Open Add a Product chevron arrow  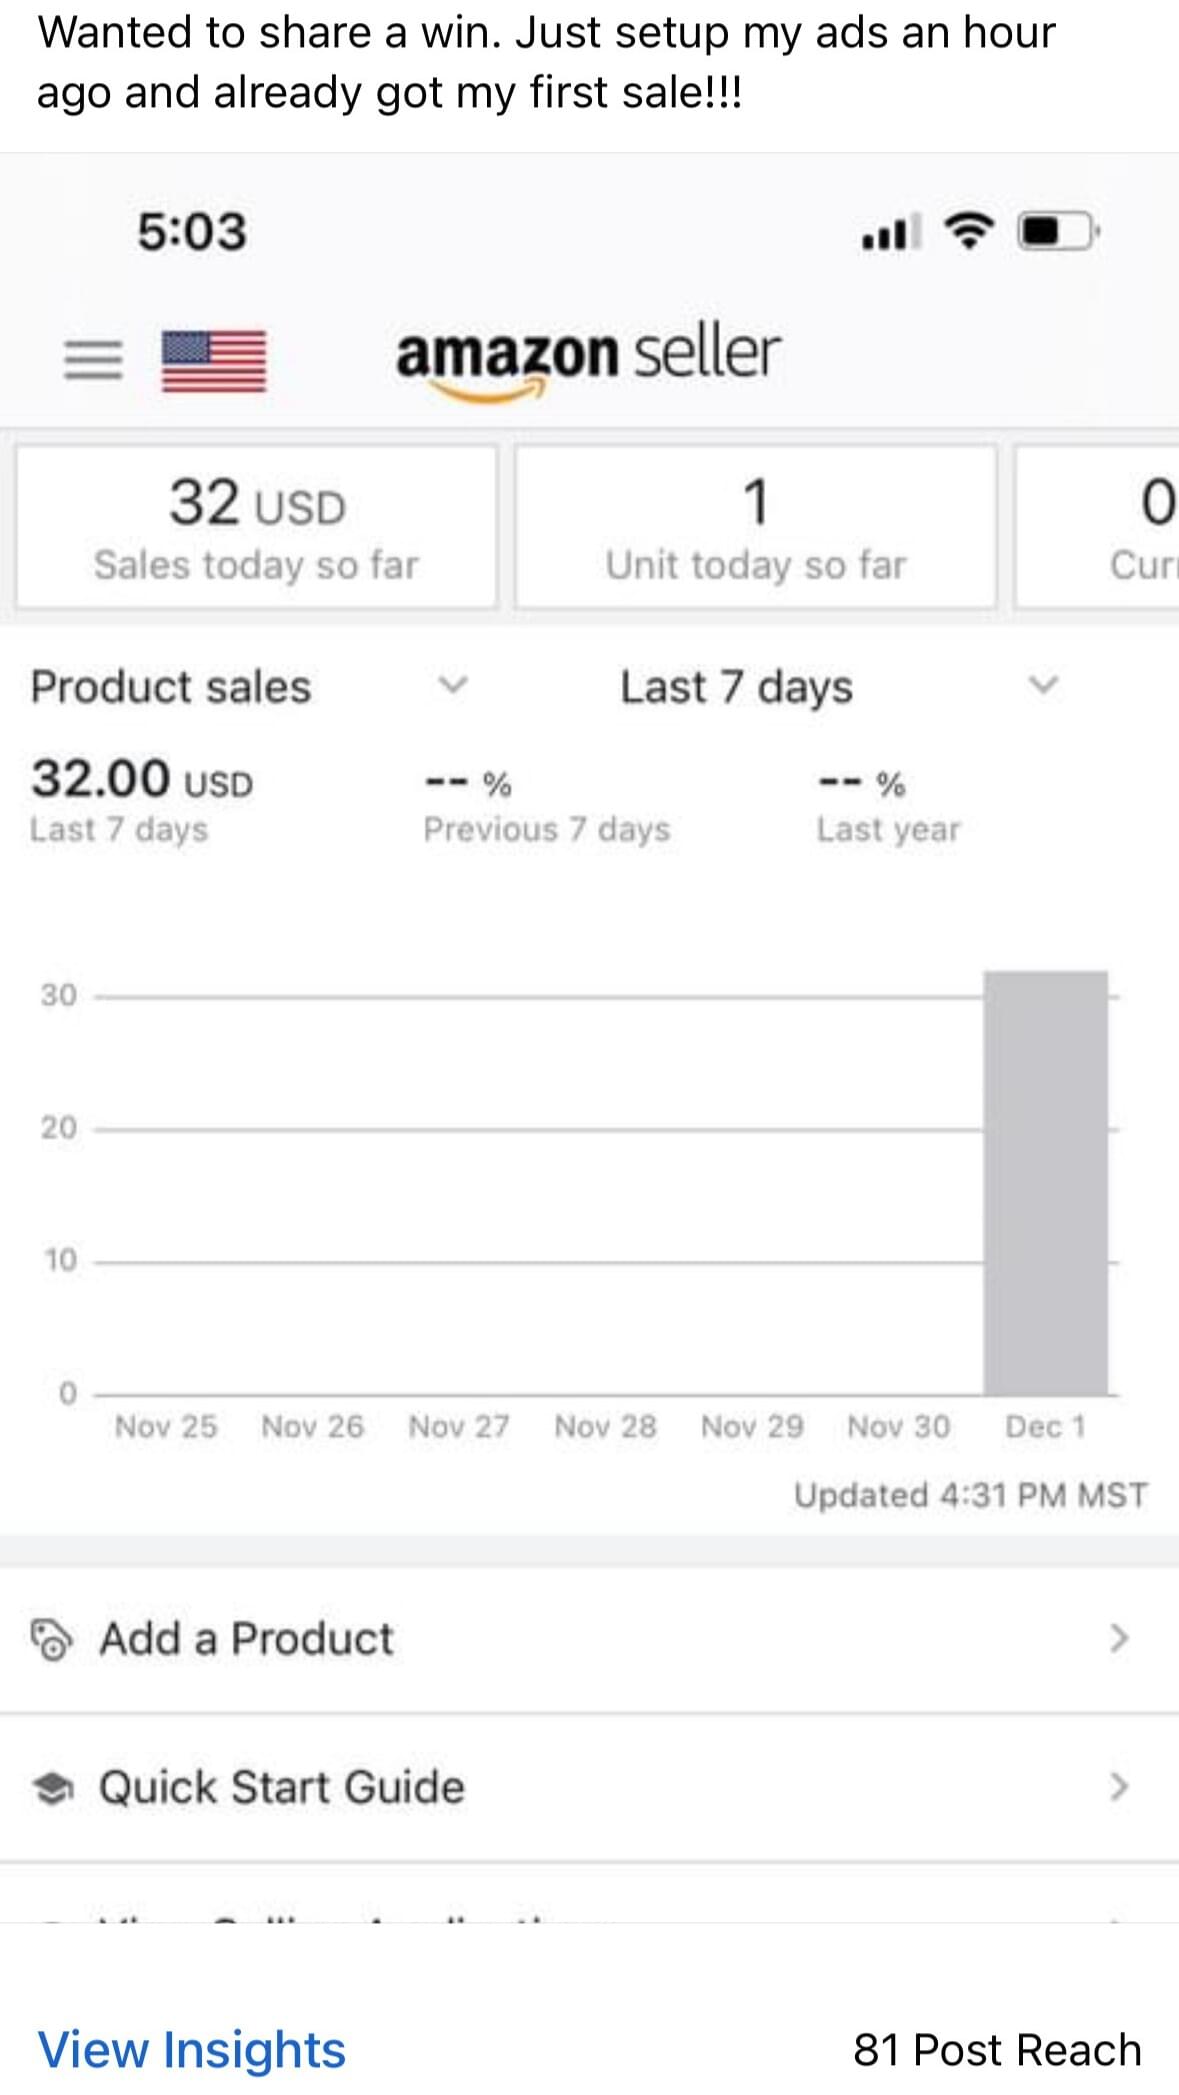point(1119,1638)
